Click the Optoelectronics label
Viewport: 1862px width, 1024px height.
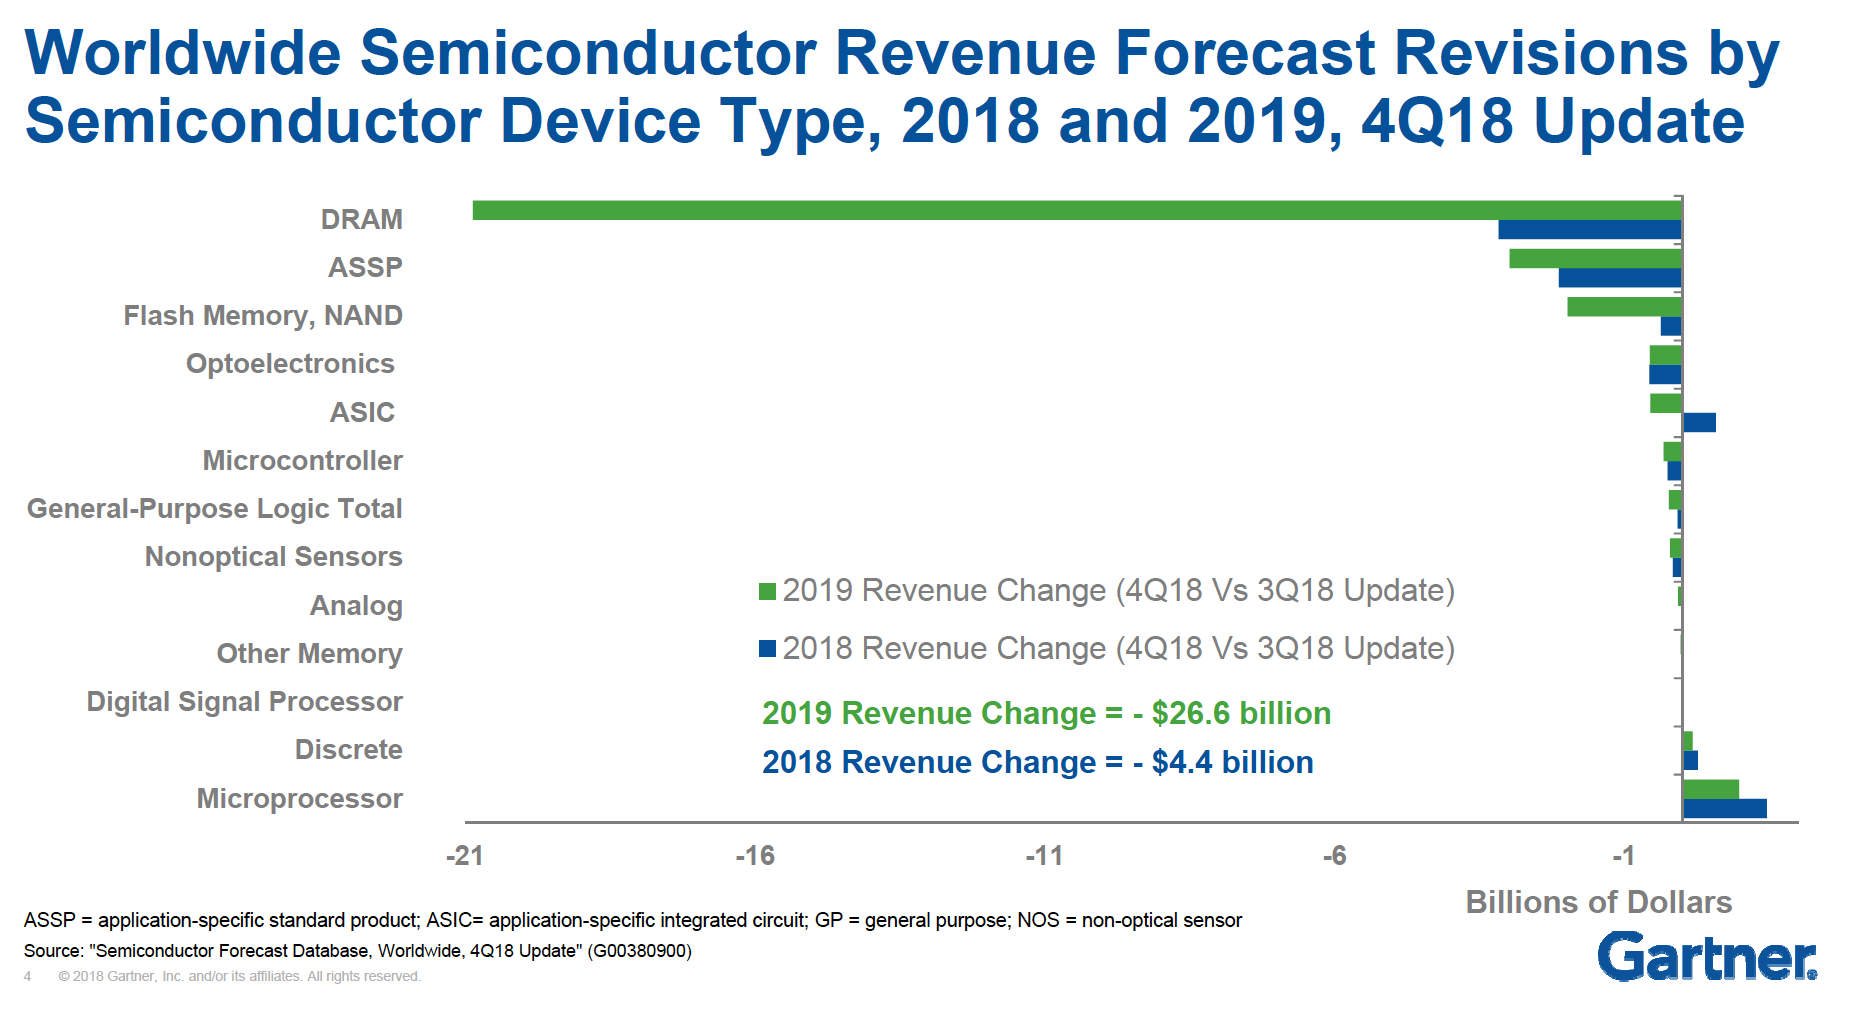(x=290, y=364)
